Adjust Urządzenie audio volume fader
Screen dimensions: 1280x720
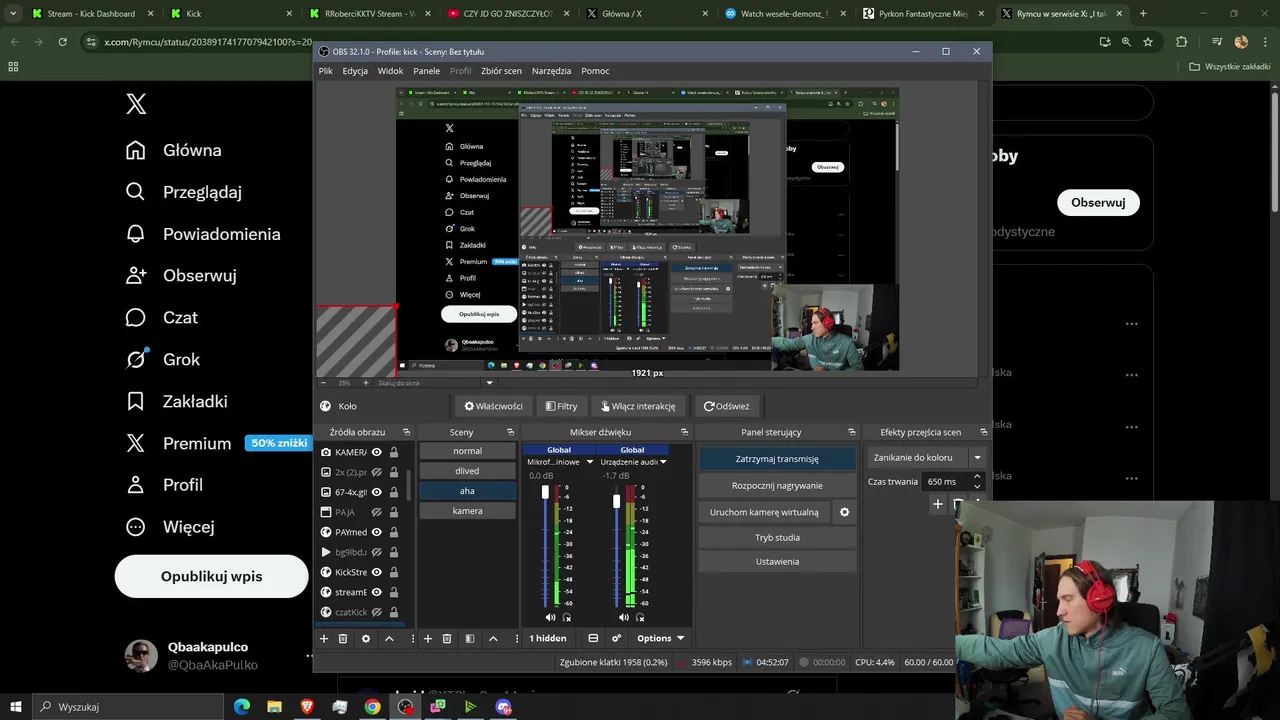617,500
